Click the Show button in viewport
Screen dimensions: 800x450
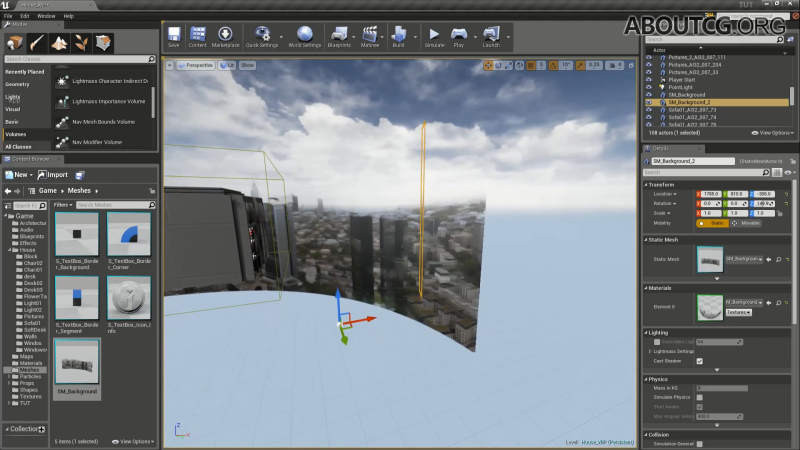tap(247, 65)
